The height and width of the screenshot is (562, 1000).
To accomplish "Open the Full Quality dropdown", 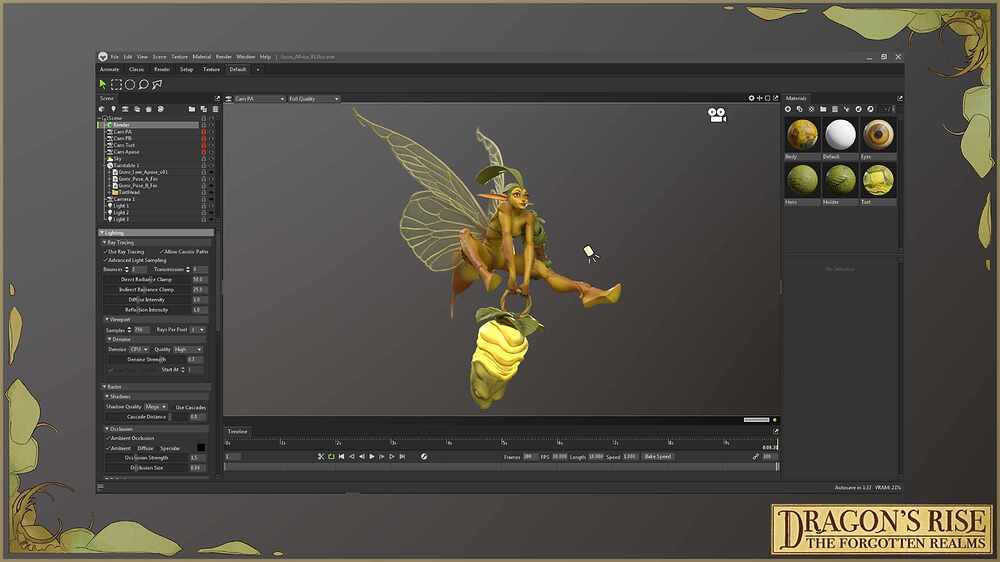I will coord(314,99).
